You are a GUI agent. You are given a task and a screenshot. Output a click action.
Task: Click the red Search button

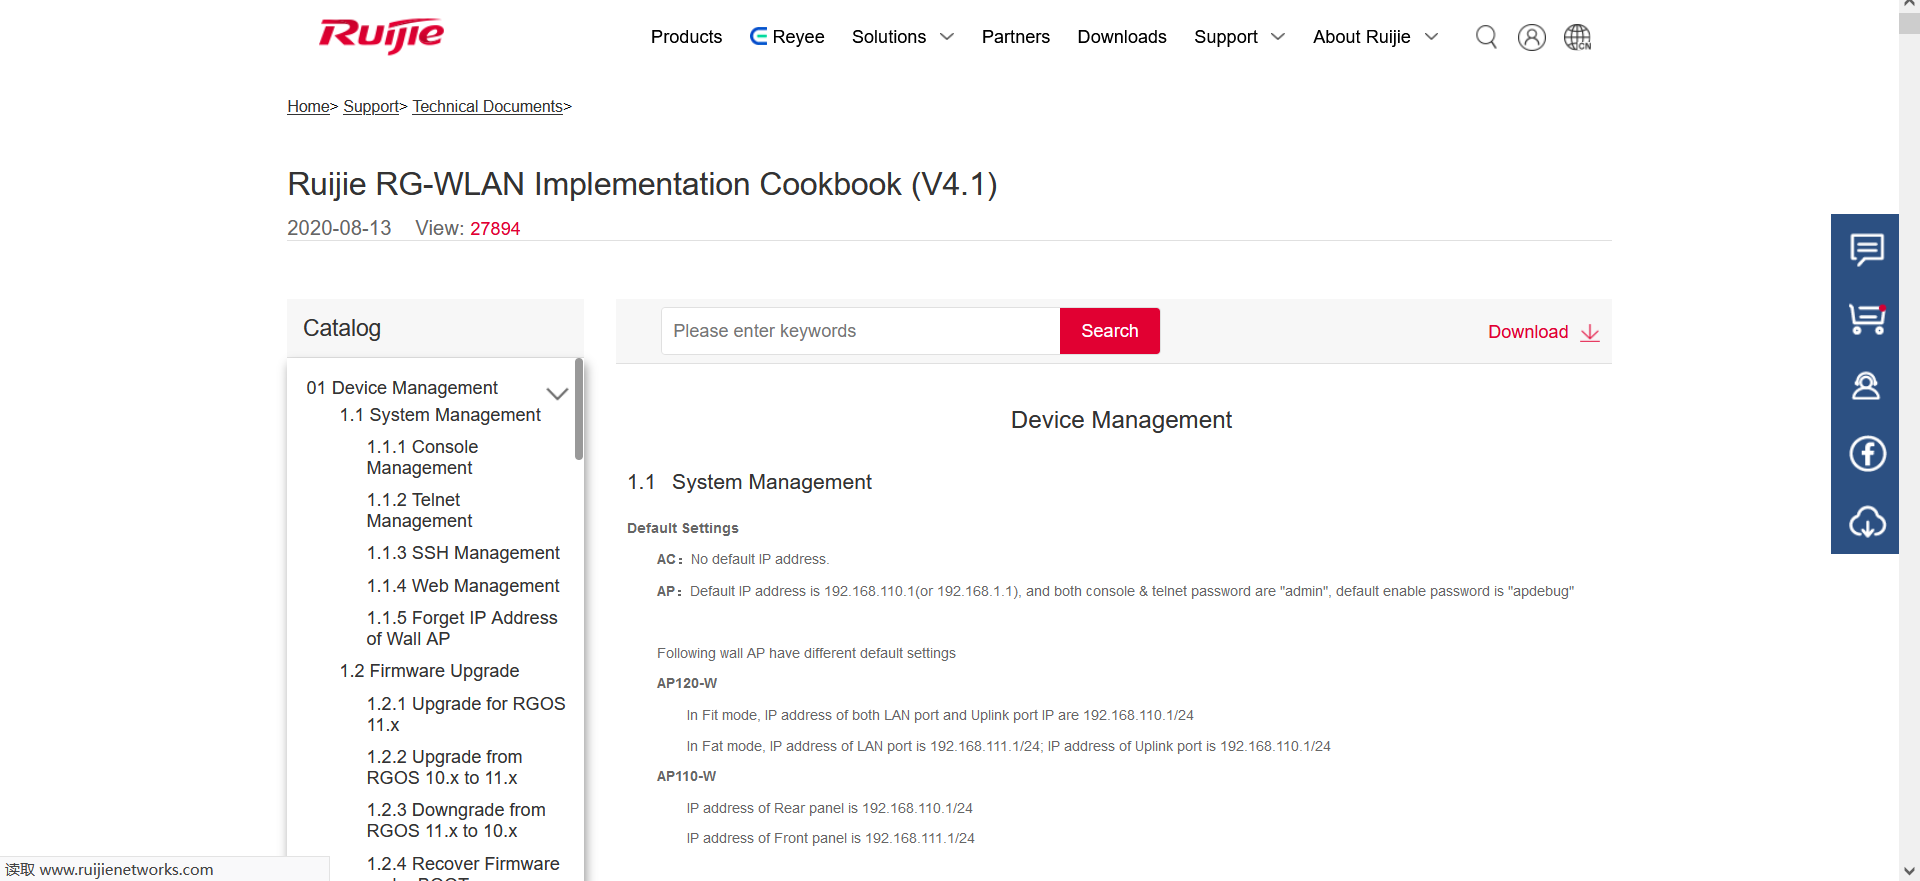1110,331
